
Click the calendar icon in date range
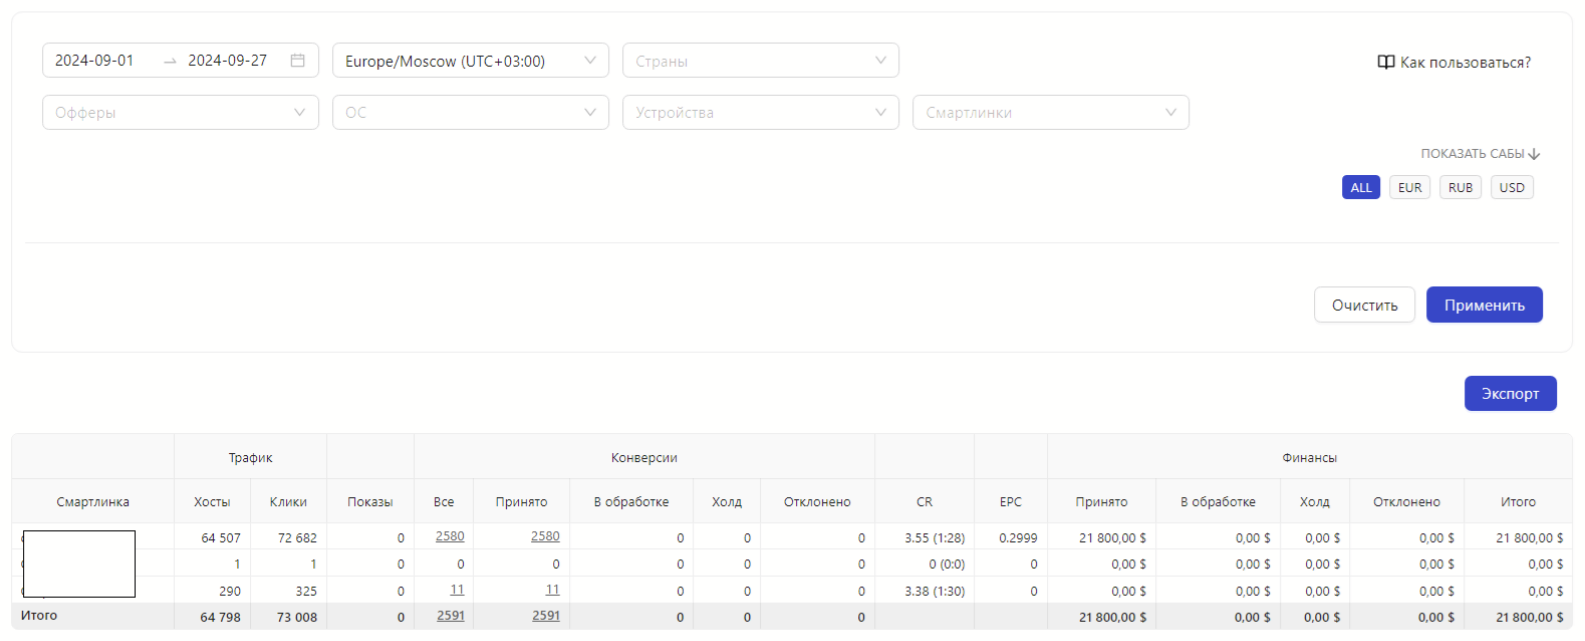(x=297, y=60)
